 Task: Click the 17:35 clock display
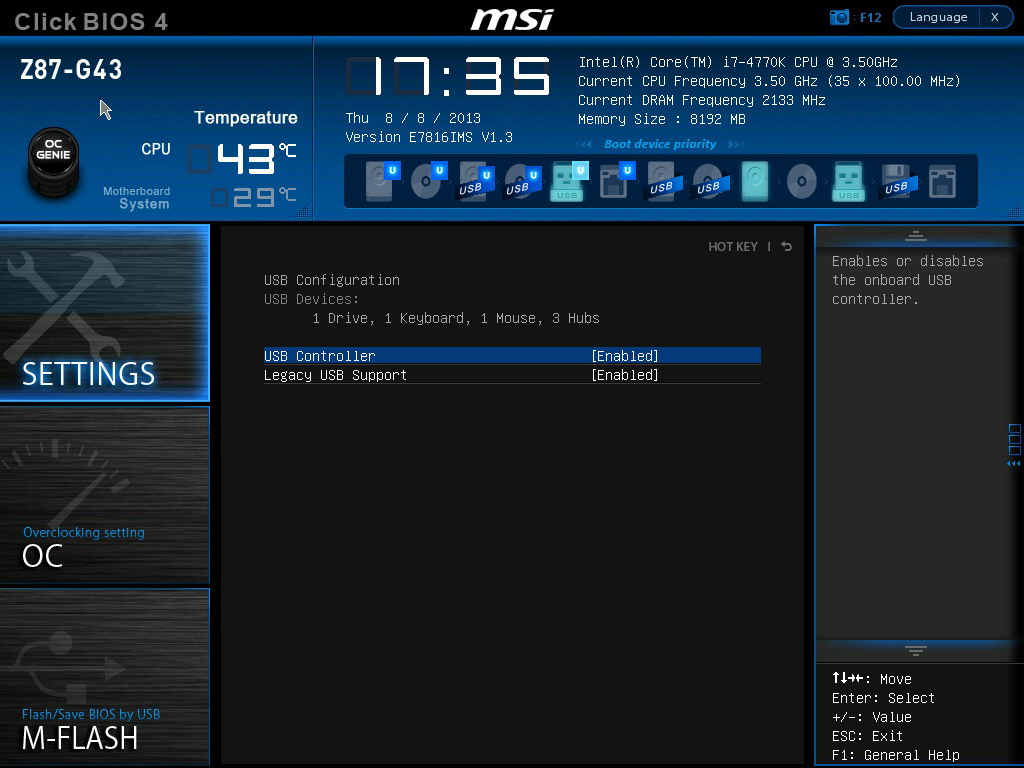tap(447, 76)
